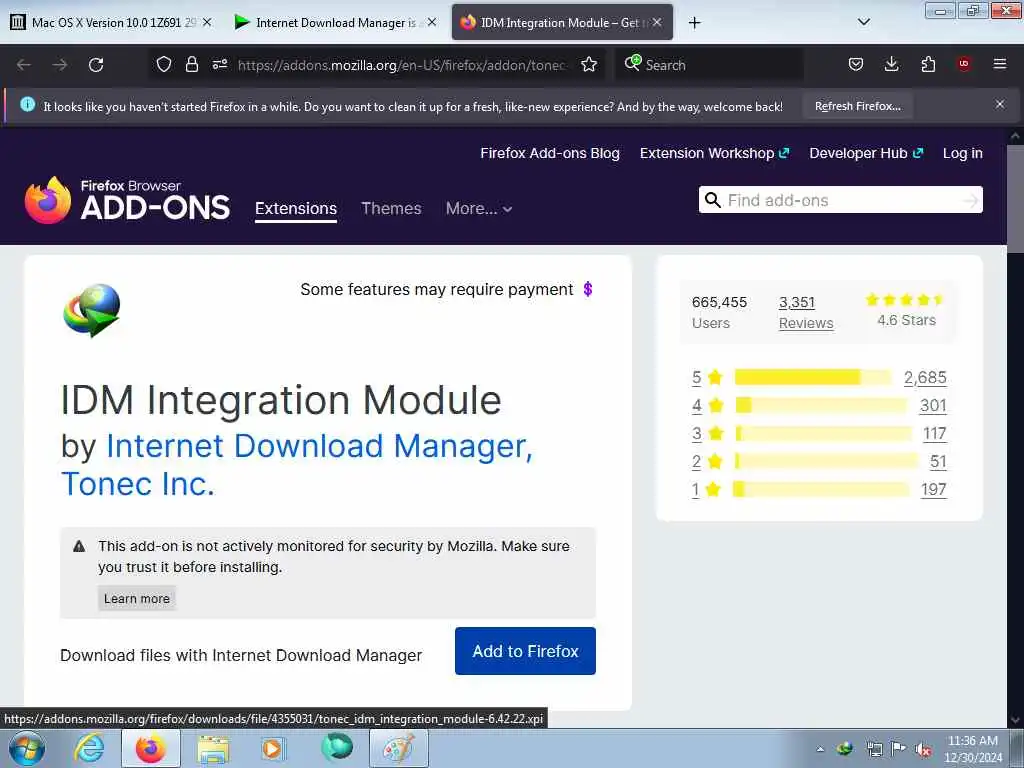Click Log in link

(x=963, y=153)
